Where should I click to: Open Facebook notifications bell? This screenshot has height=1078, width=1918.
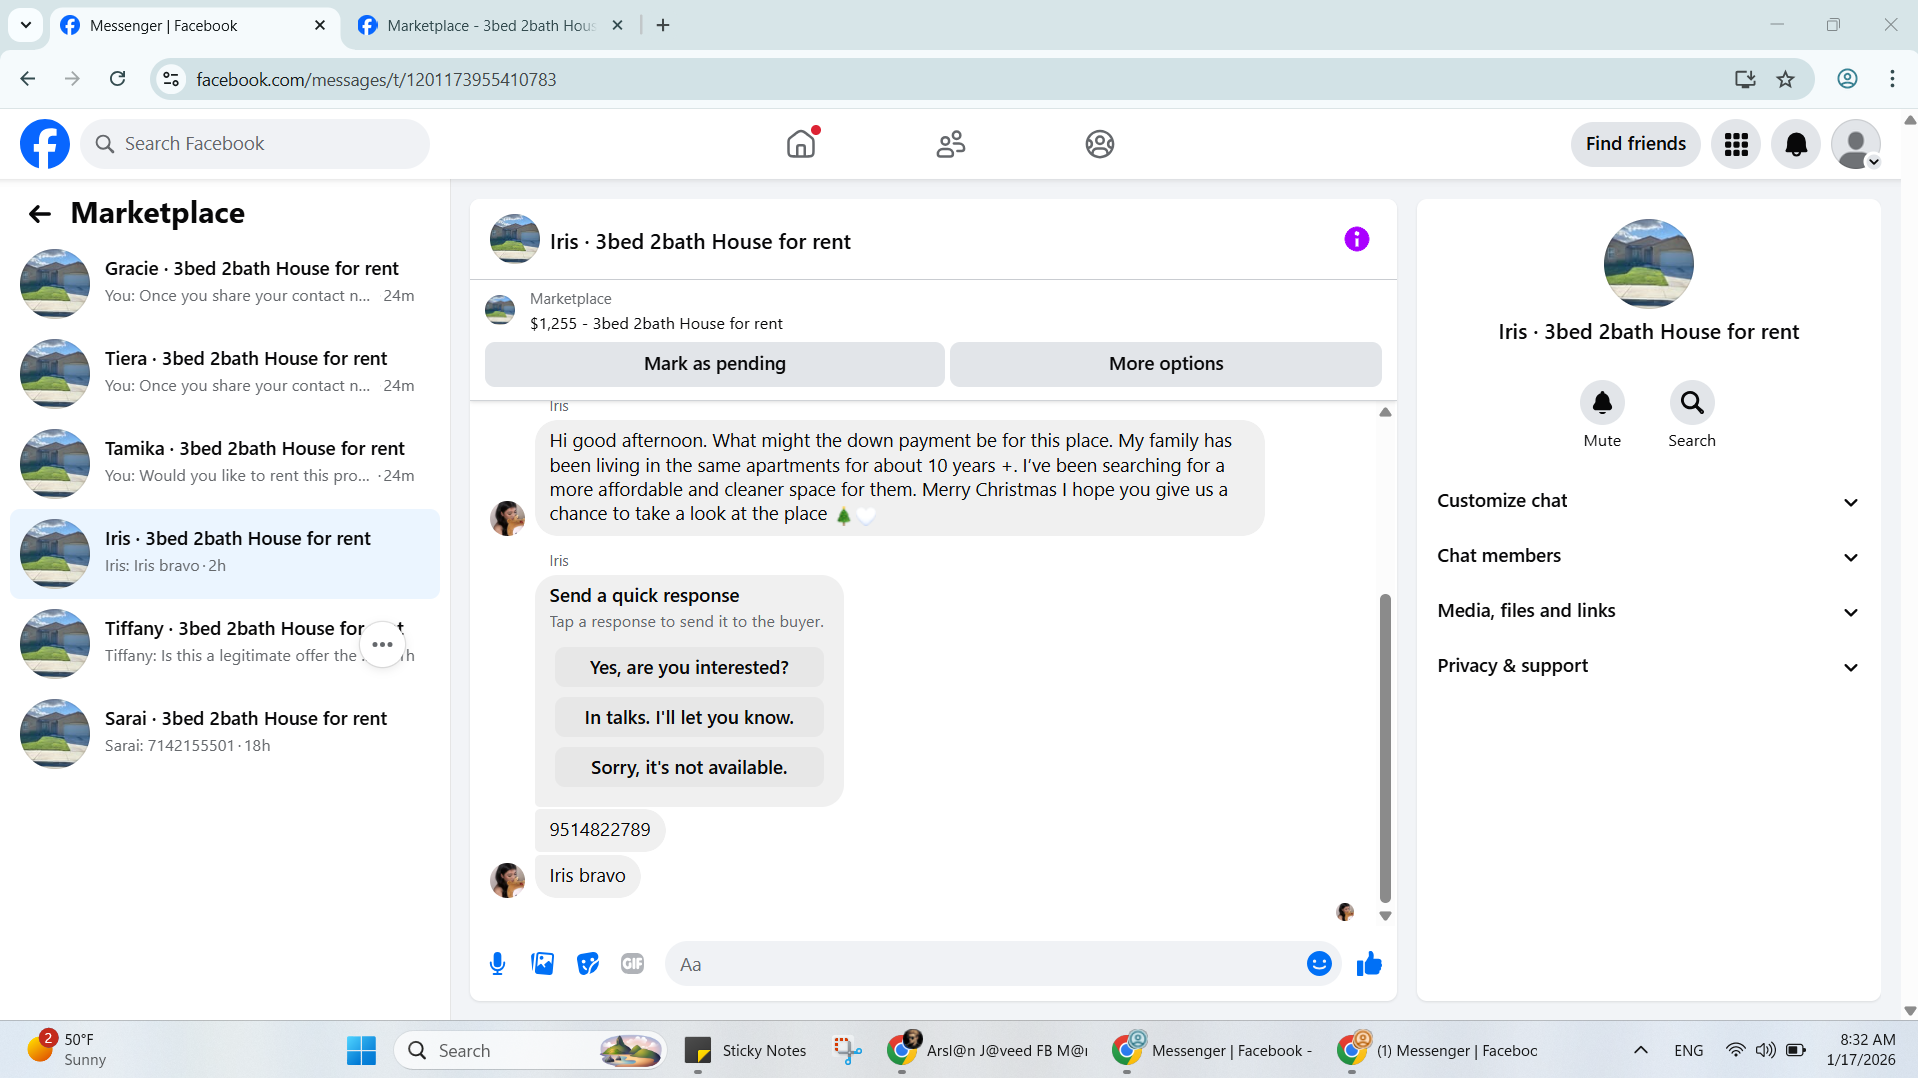(1796, 144)
